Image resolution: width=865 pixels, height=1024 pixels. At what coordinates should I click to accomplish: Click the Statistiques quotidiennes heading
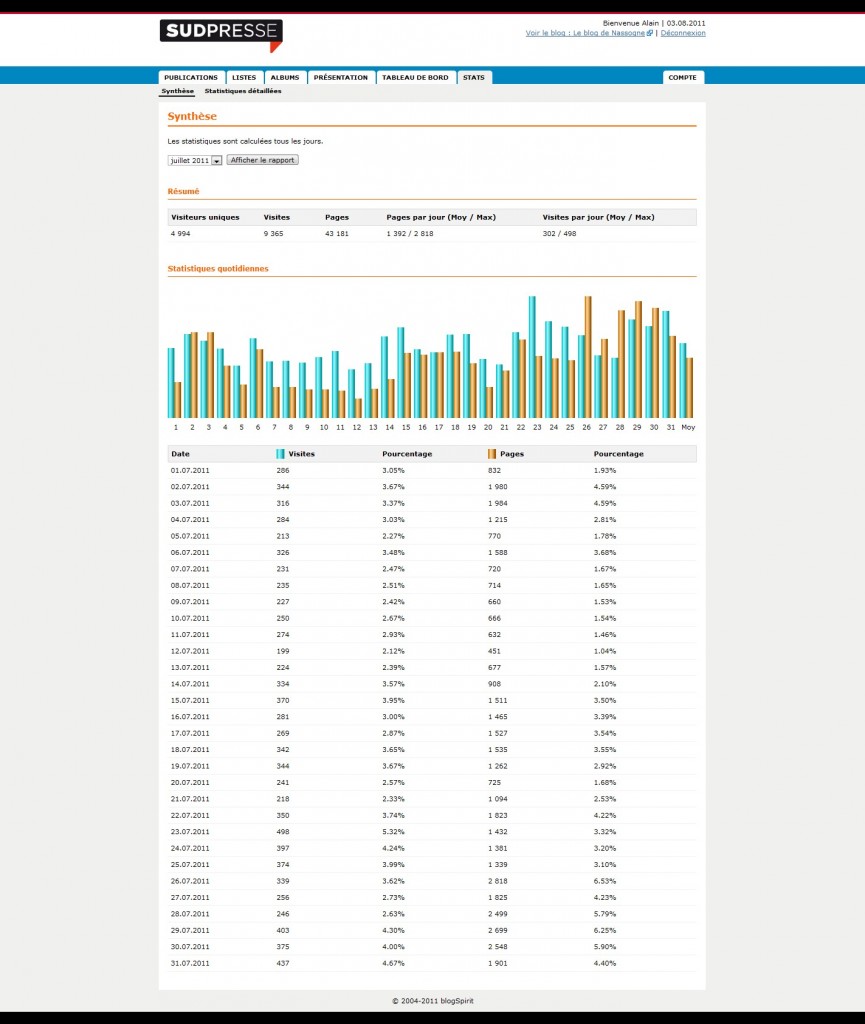218,268
